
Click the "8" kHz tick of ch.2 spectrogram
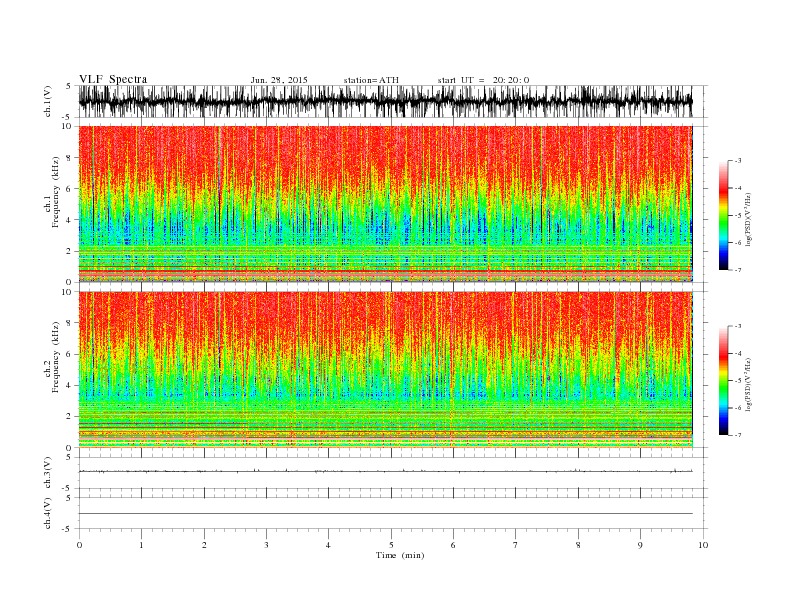tap(70, 323)
